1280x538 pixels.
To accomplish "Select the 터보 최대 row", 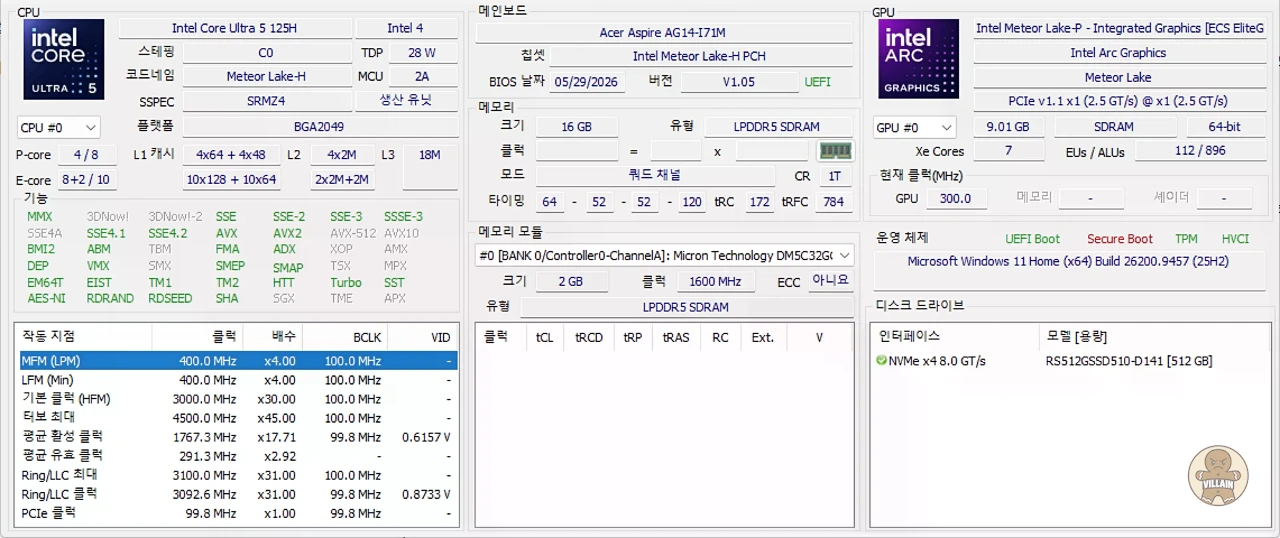I will coord(236,418).
